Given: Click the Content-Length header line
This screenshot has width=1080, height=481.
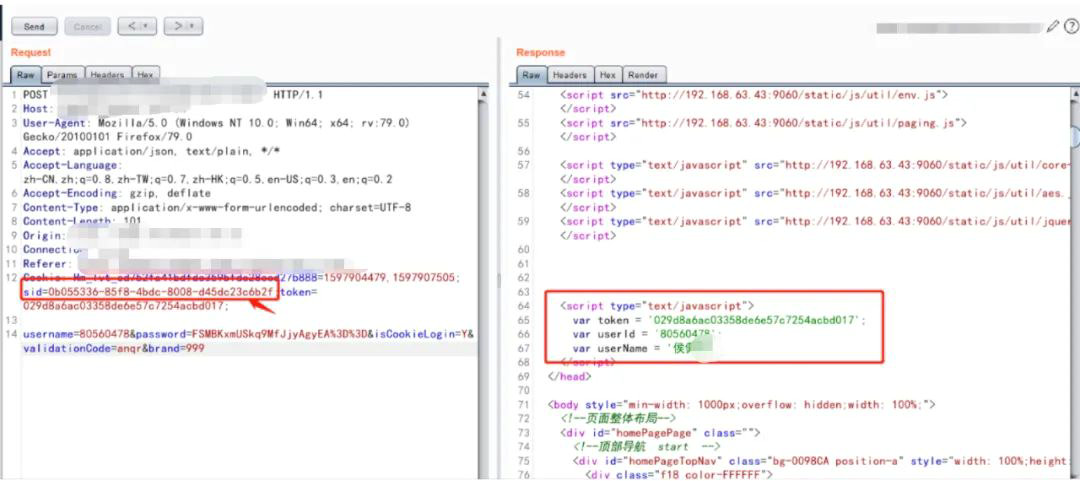Looking at the screenshot, I should 82,221.
